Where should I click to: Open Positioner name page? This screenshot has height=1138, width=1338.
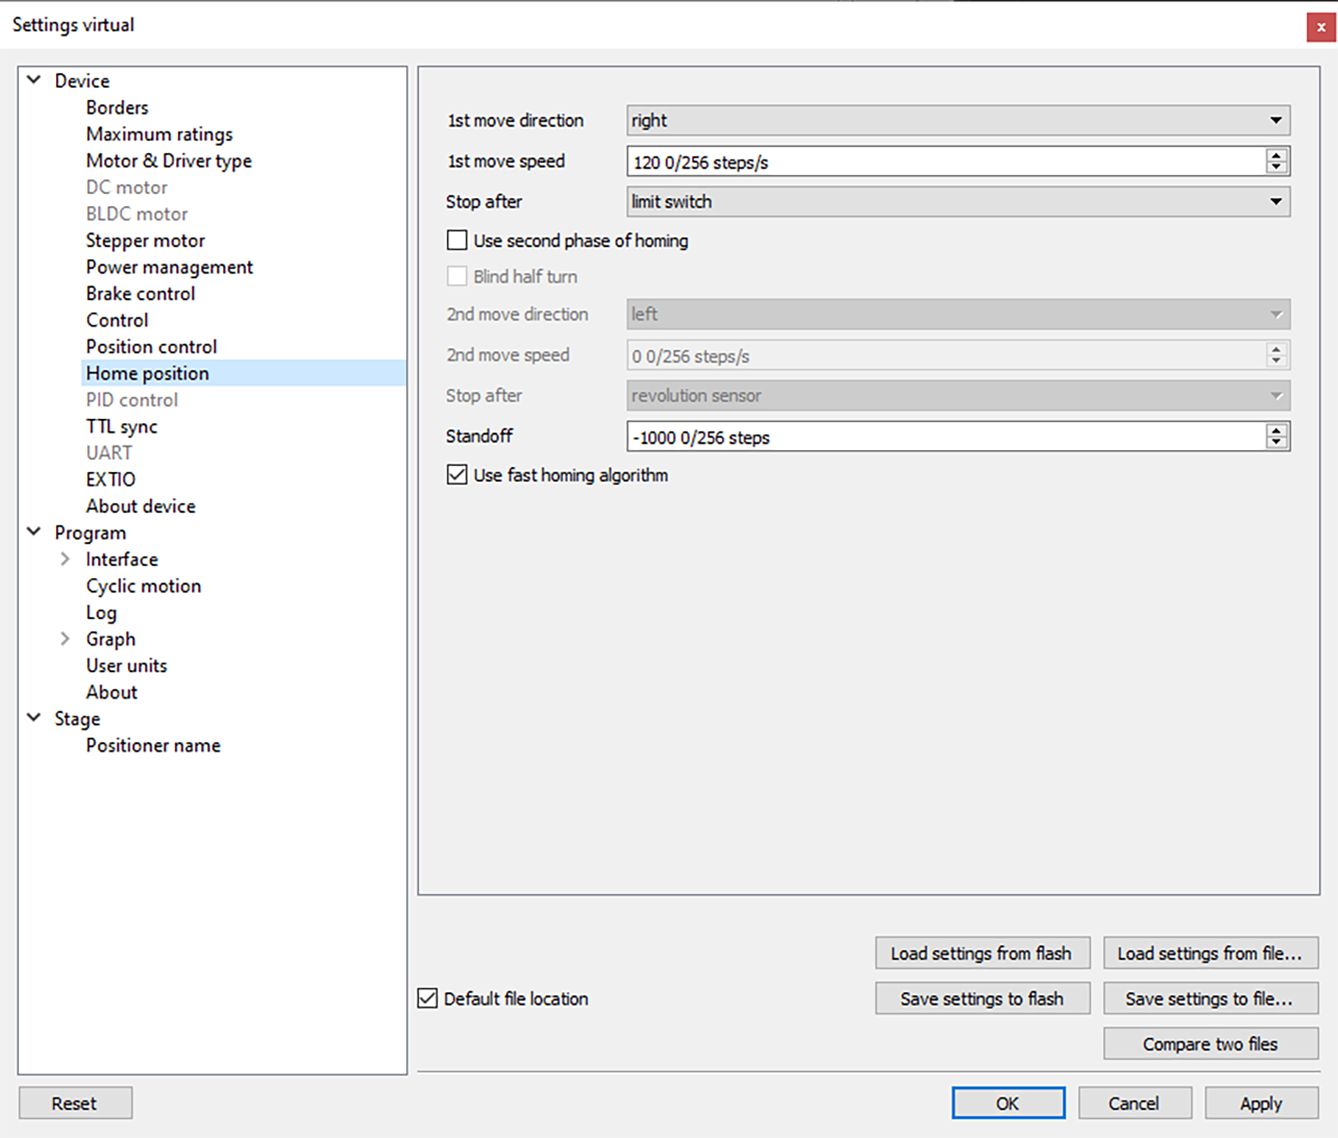pyautogui.click(x=153, y=745)
